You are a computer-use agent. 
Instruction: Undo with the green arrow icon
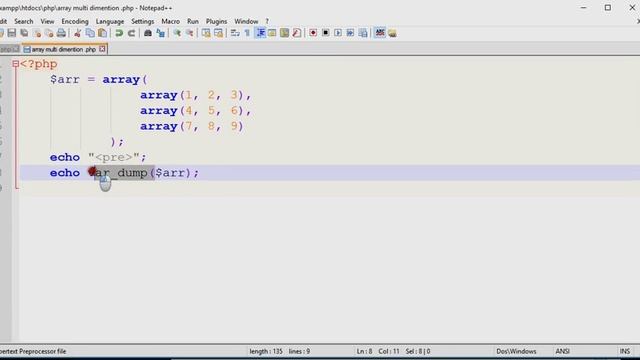pyautogui.click(x=119, y=33)
